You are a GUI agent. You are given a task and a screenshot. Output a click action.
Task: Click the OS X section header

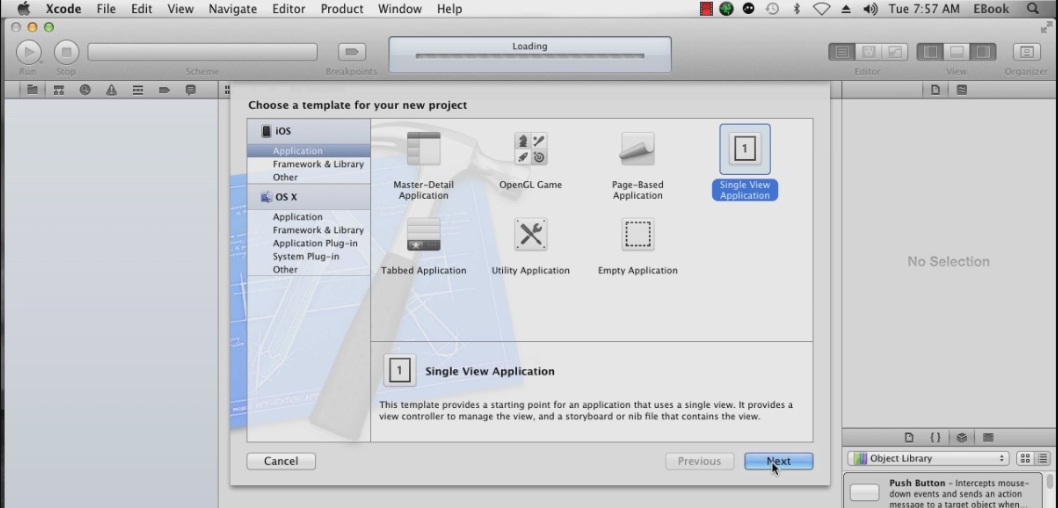(308, 197)
